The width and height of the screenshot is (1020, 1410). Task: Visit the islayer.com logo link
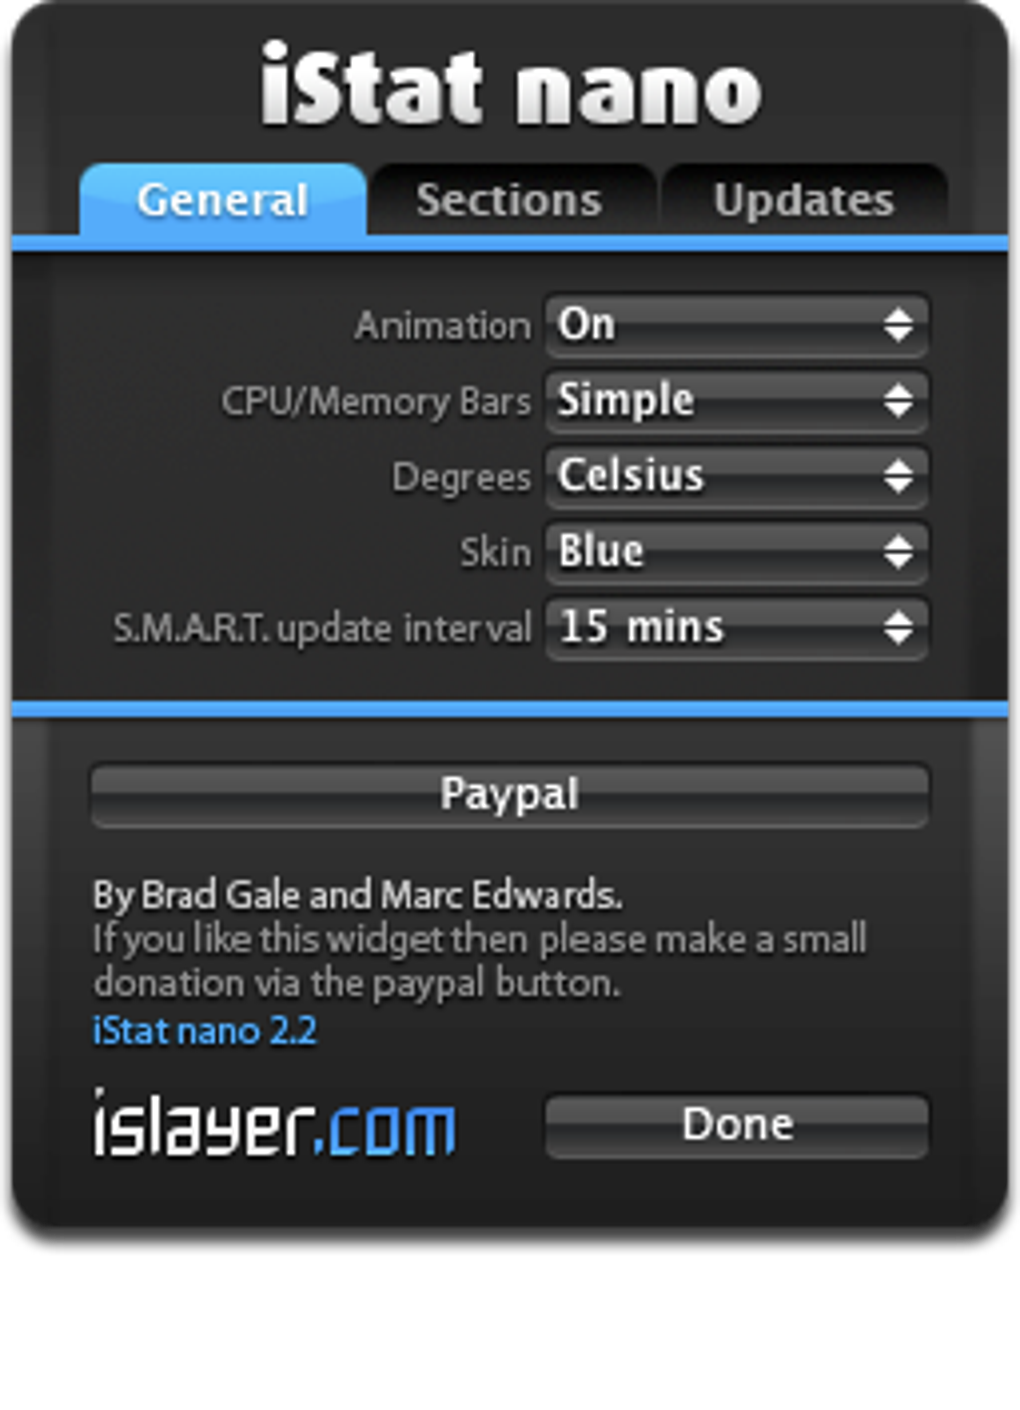274,1126
